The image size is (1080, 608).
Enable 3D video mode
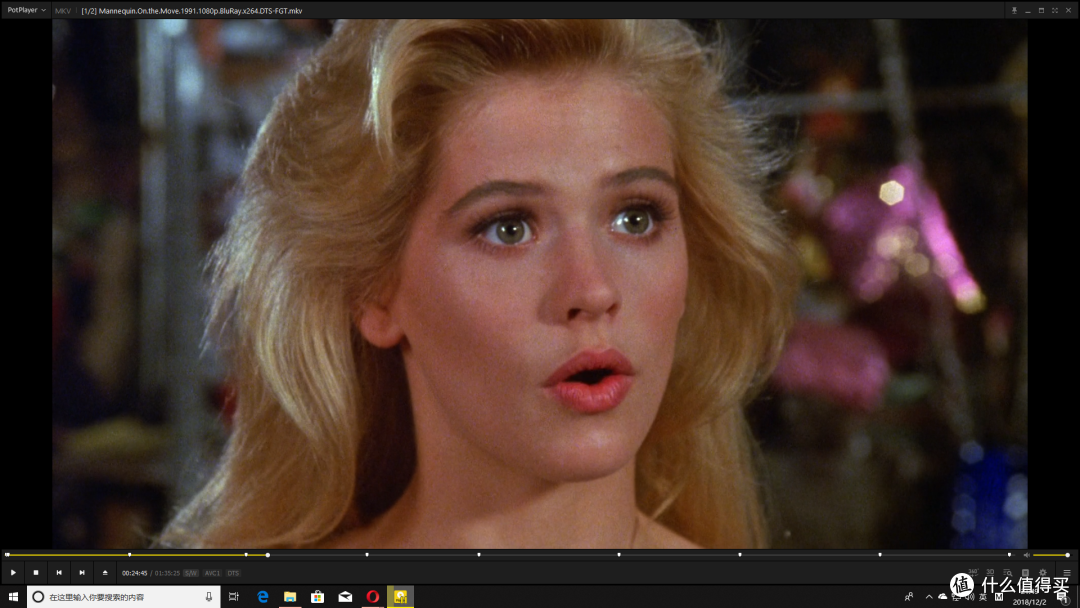tap(990, 572)
